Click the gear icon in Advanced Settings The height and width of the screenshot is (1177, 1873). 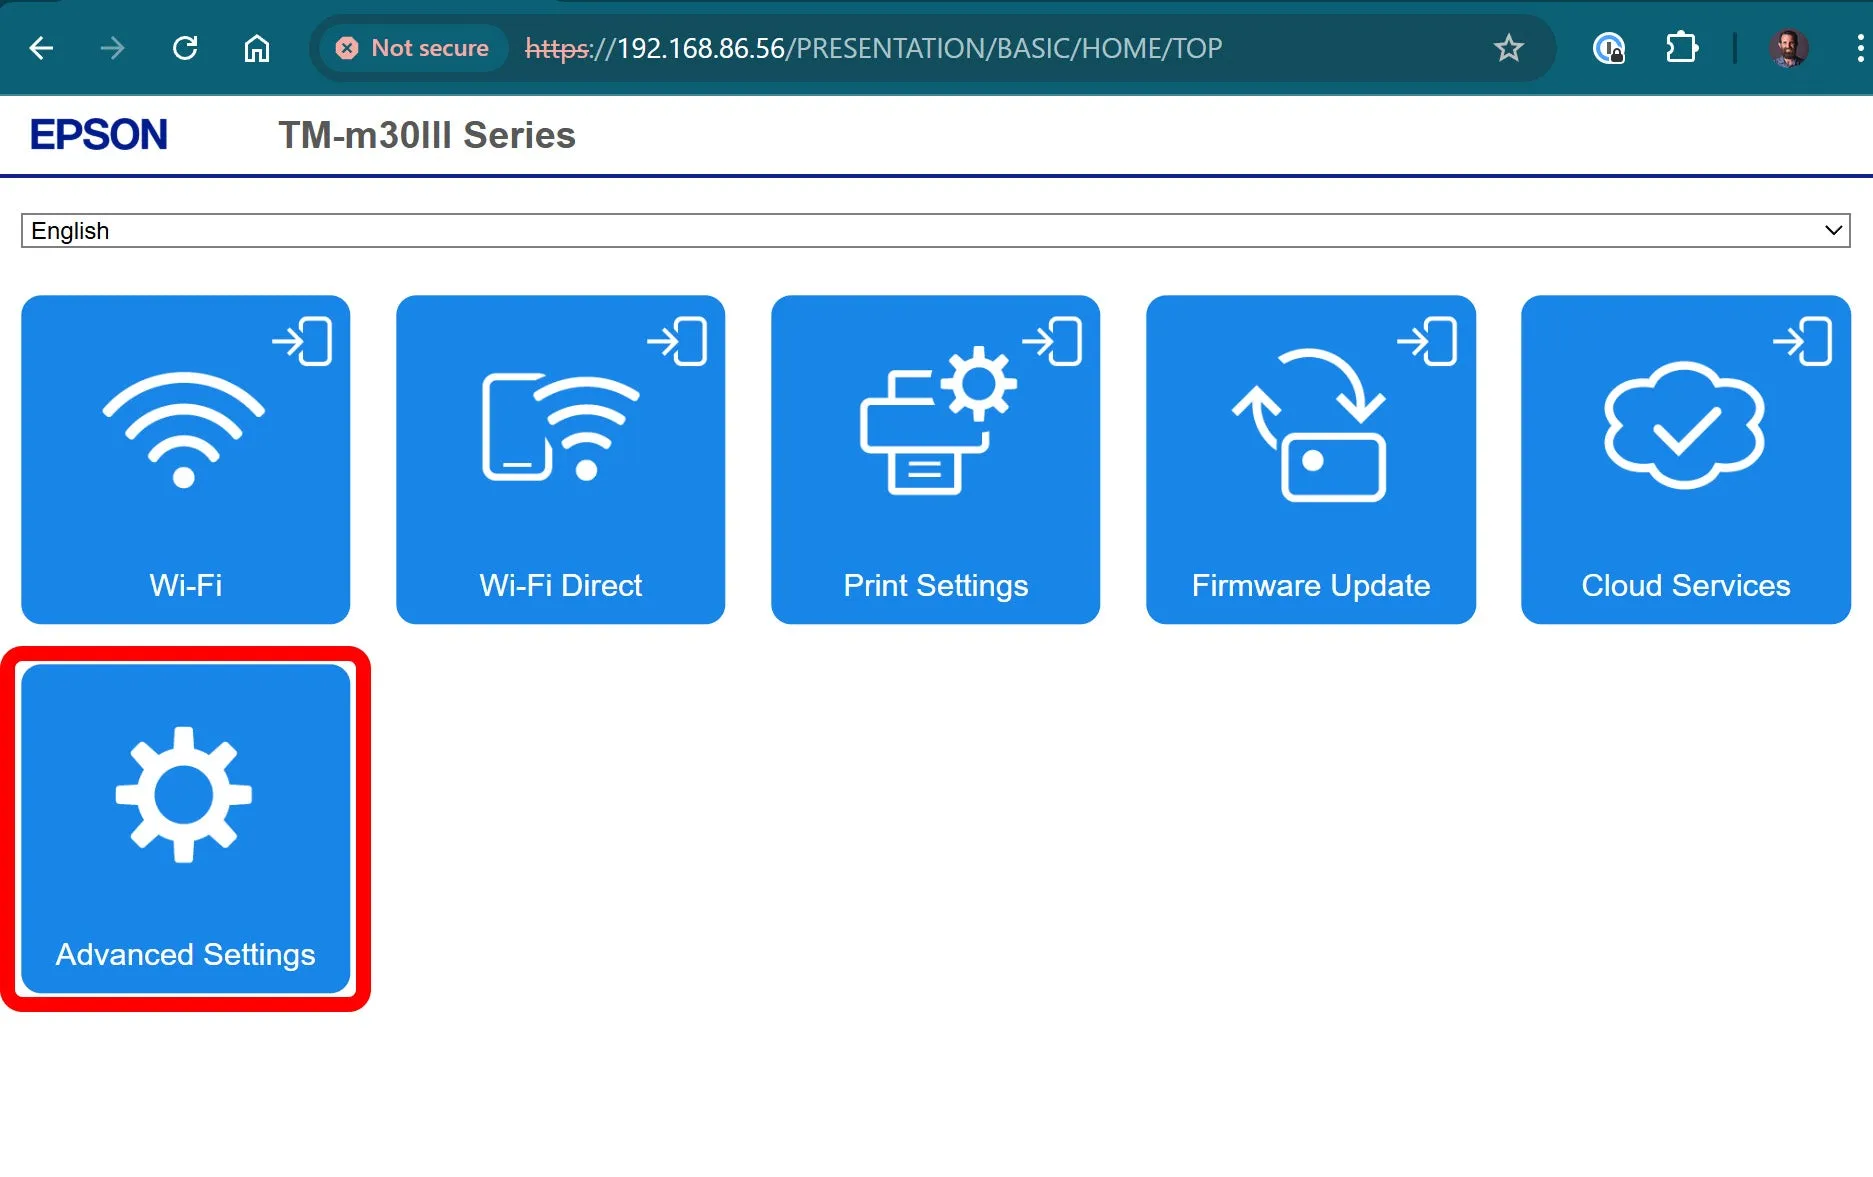(x=184, y=795)
